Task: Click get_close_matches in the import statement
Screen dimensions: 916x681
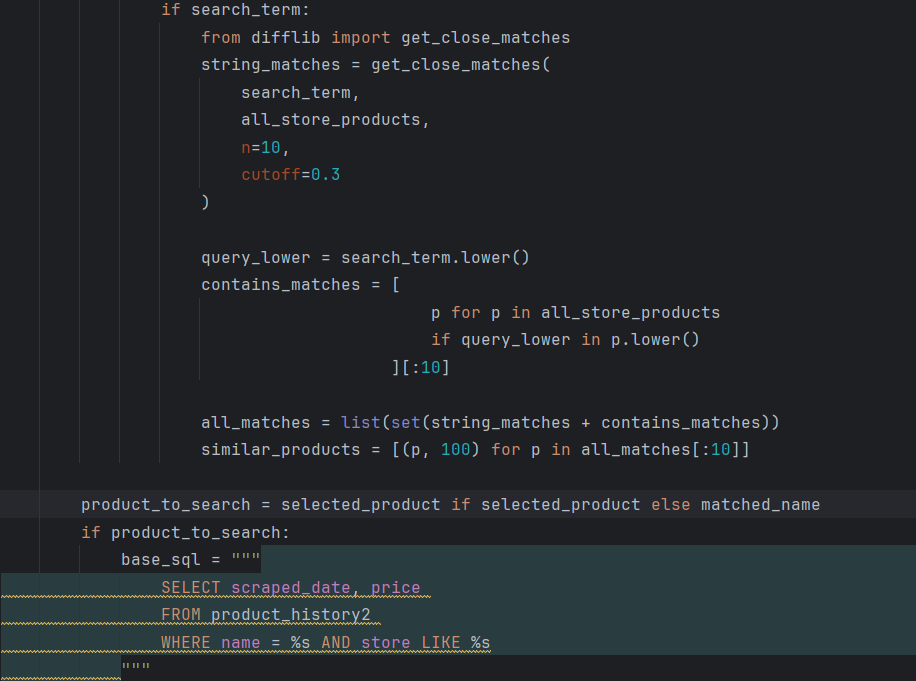Action: (x=485, y=37)
